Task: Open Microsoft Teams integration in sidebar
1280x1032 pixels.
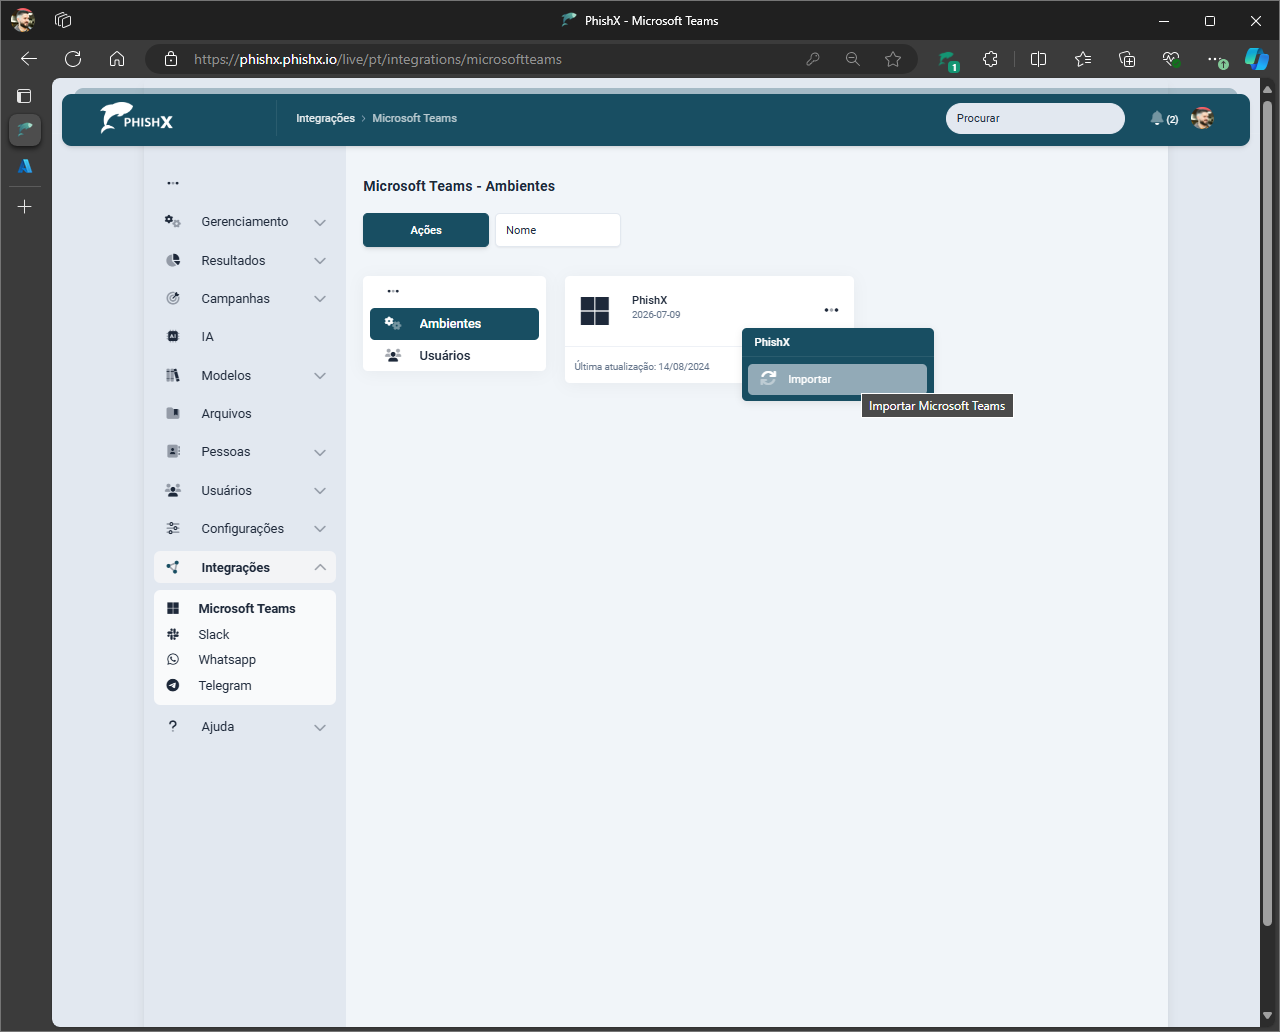Action: point(245,608)
